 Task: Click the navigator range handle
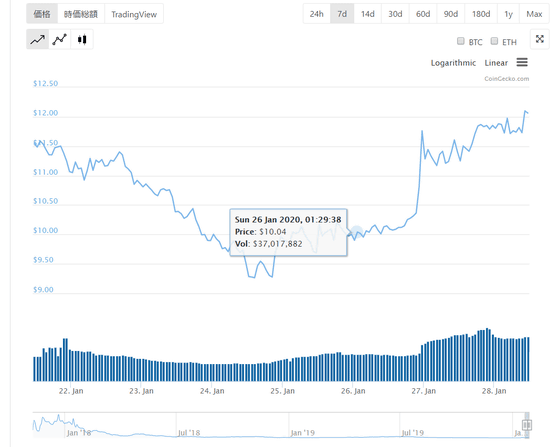[527, 425]
